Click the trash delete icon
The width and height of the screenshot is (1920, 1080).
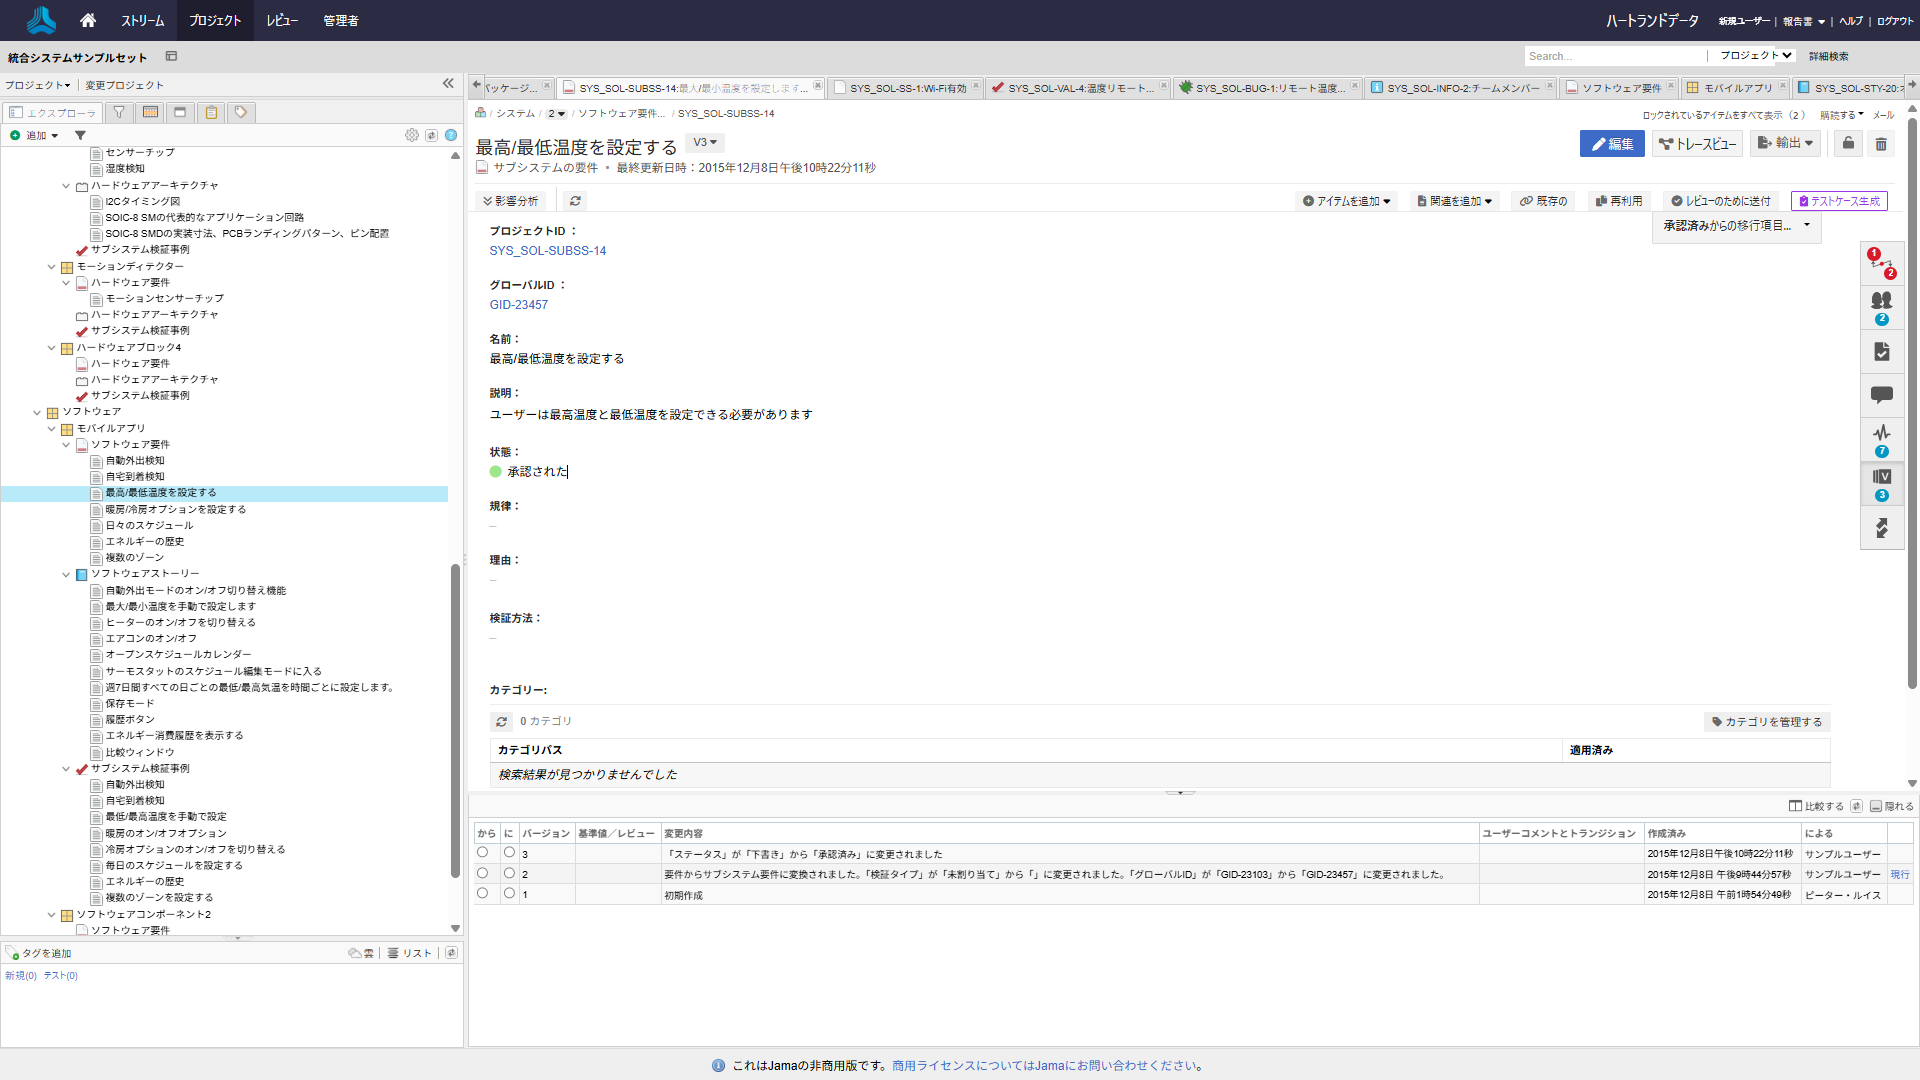tap(1881, 144)
